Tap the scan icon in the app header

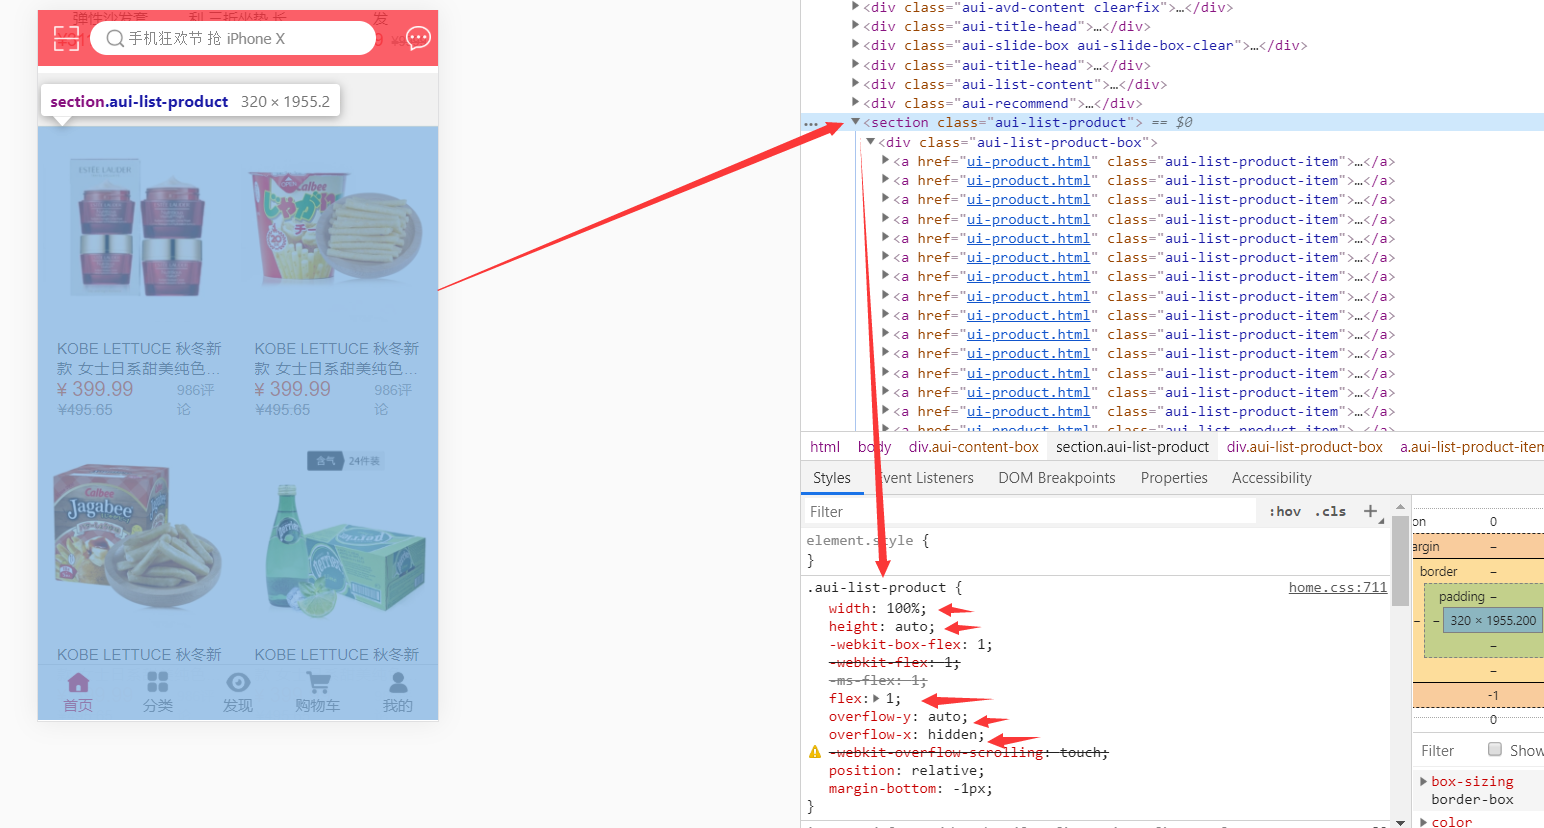click(66, 38)
